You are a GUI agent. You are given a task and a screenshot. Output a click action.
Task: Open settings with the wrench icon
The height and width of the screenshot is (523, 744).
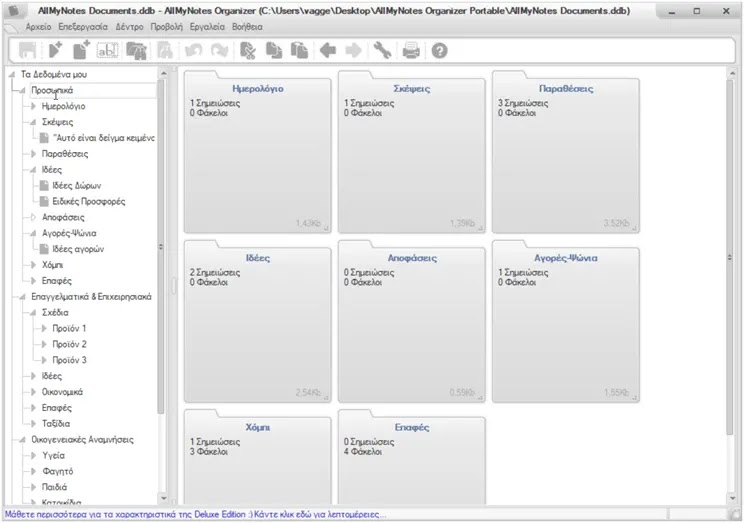coord(382,50)
